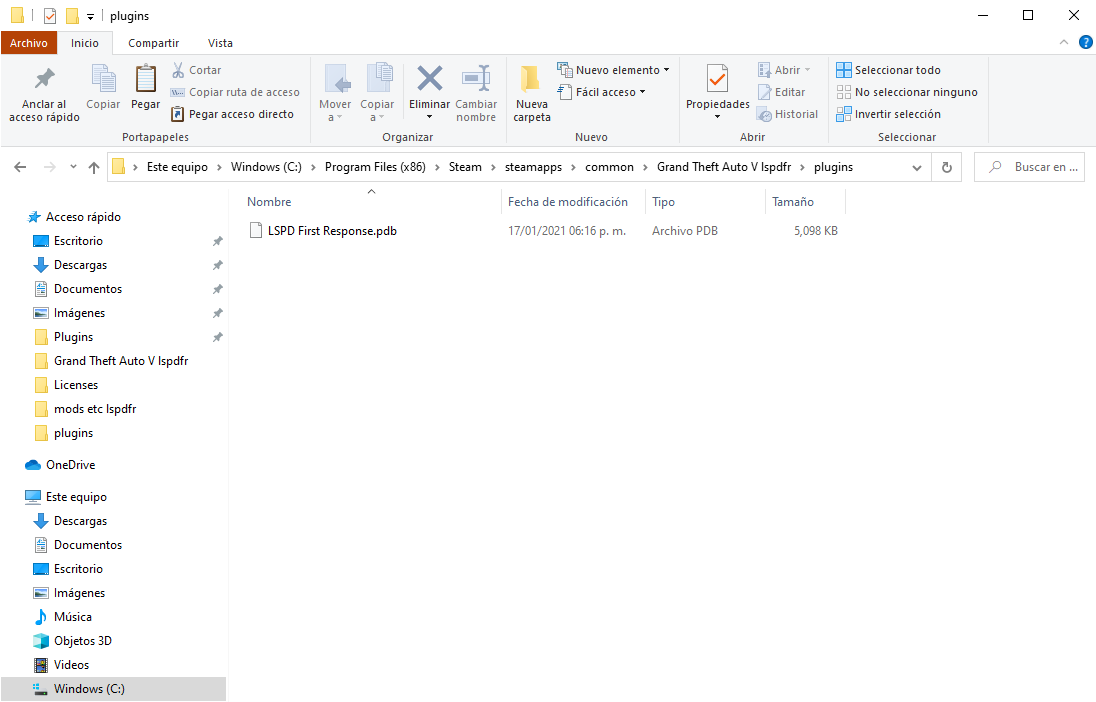
Task: Click Pegar acceso directo
Action: [x=233, y=114]
